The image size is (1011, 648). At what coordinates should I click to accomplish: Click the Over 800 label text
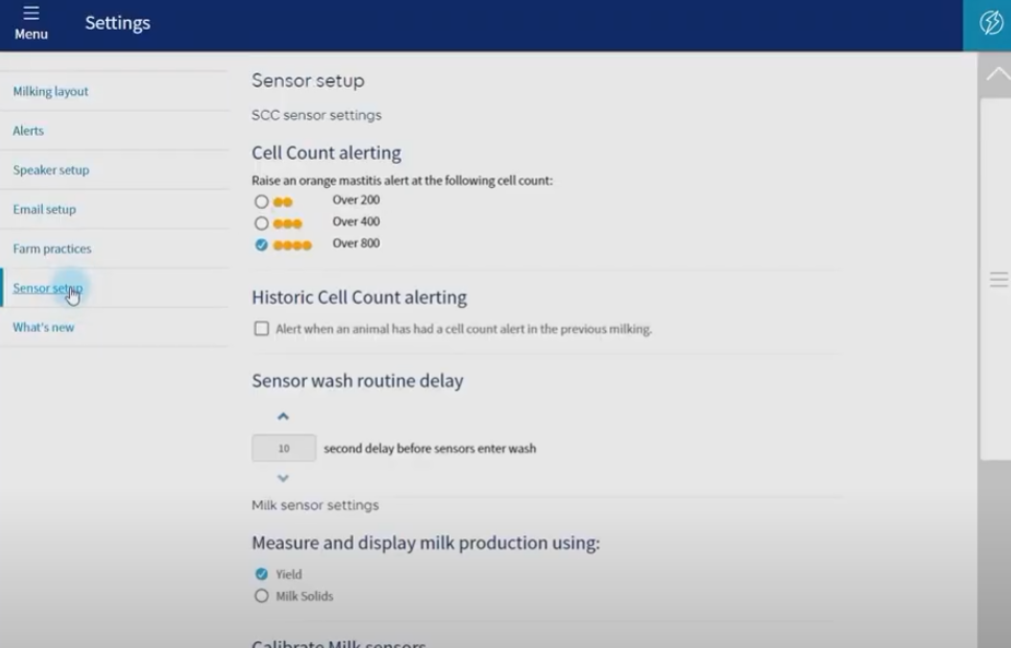(356, 243)
